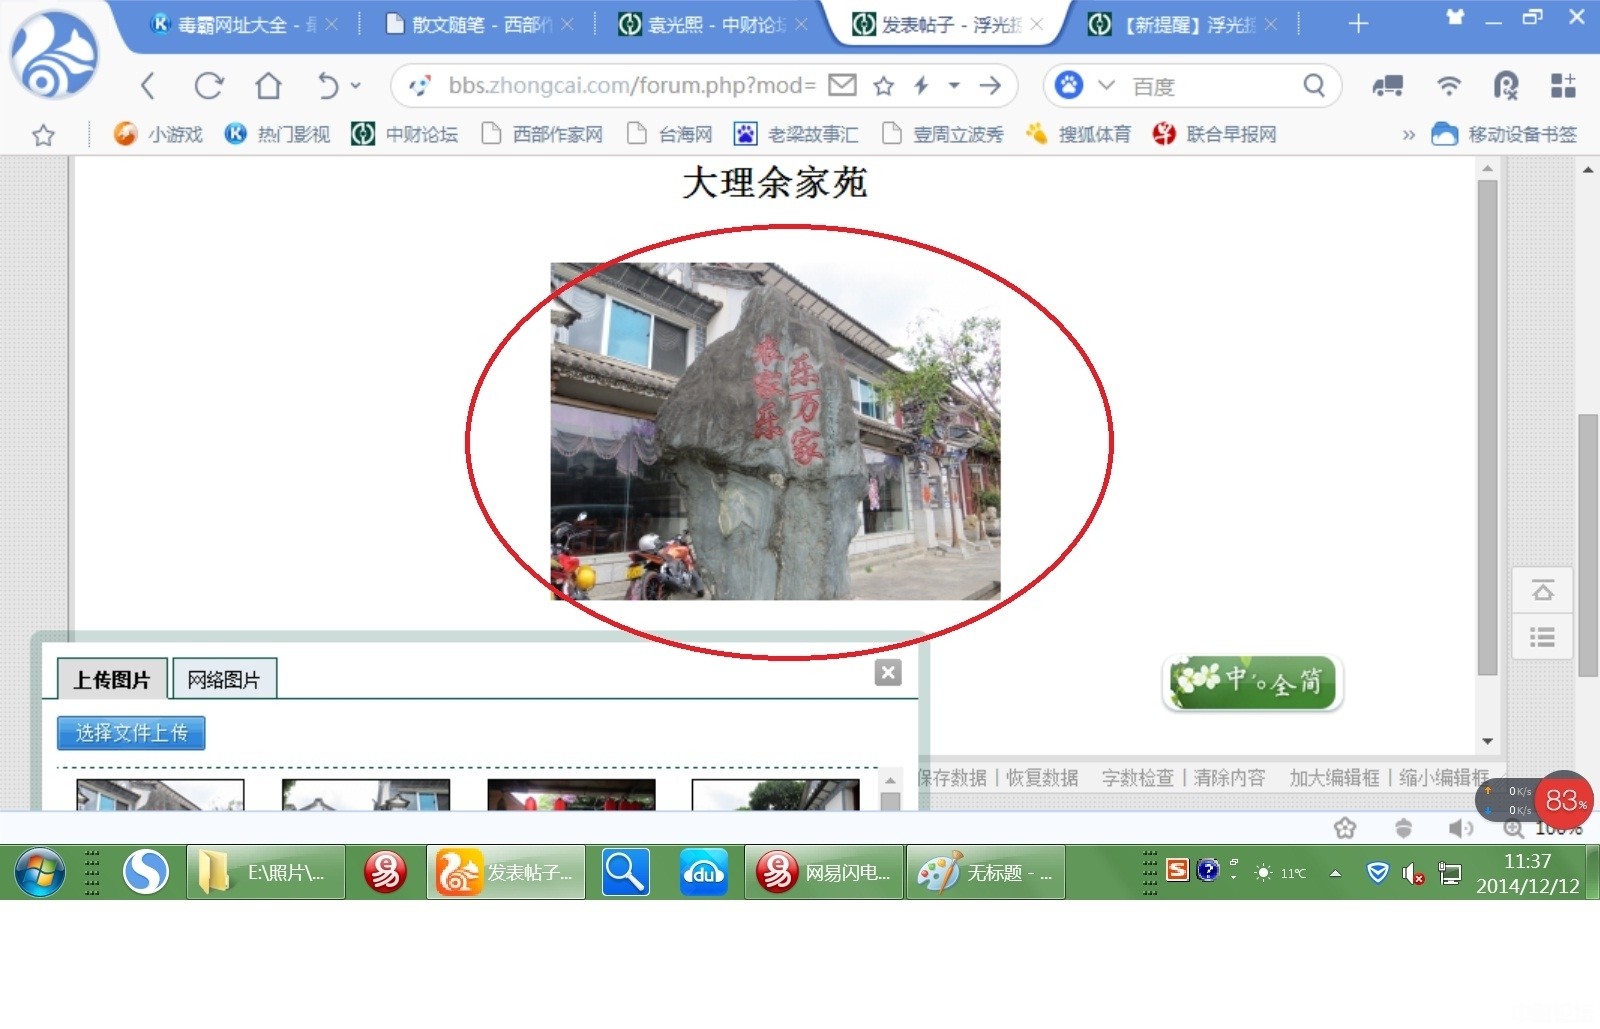Open the browser zoom magnifier icon
1600x1029 pixels.
point(1513,828)
